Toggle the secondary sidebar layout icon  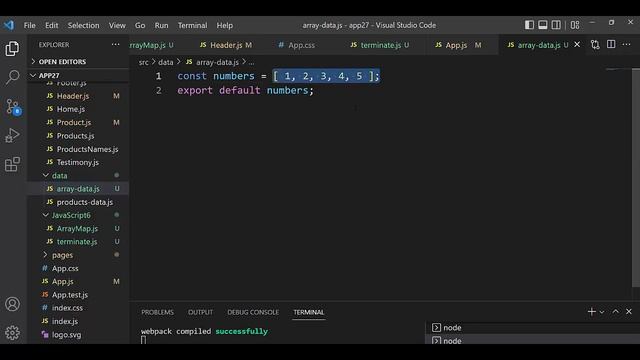pyautogui.click(x=556, y=25)
